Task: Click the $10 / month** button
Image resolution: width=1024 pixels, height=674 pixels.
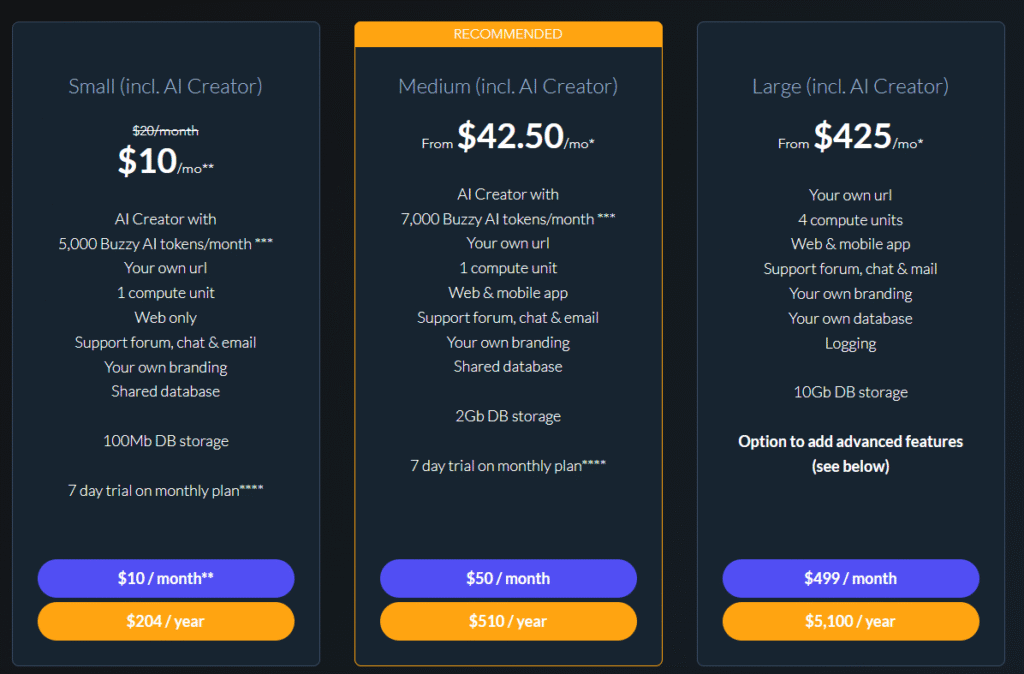Action: 166,578
